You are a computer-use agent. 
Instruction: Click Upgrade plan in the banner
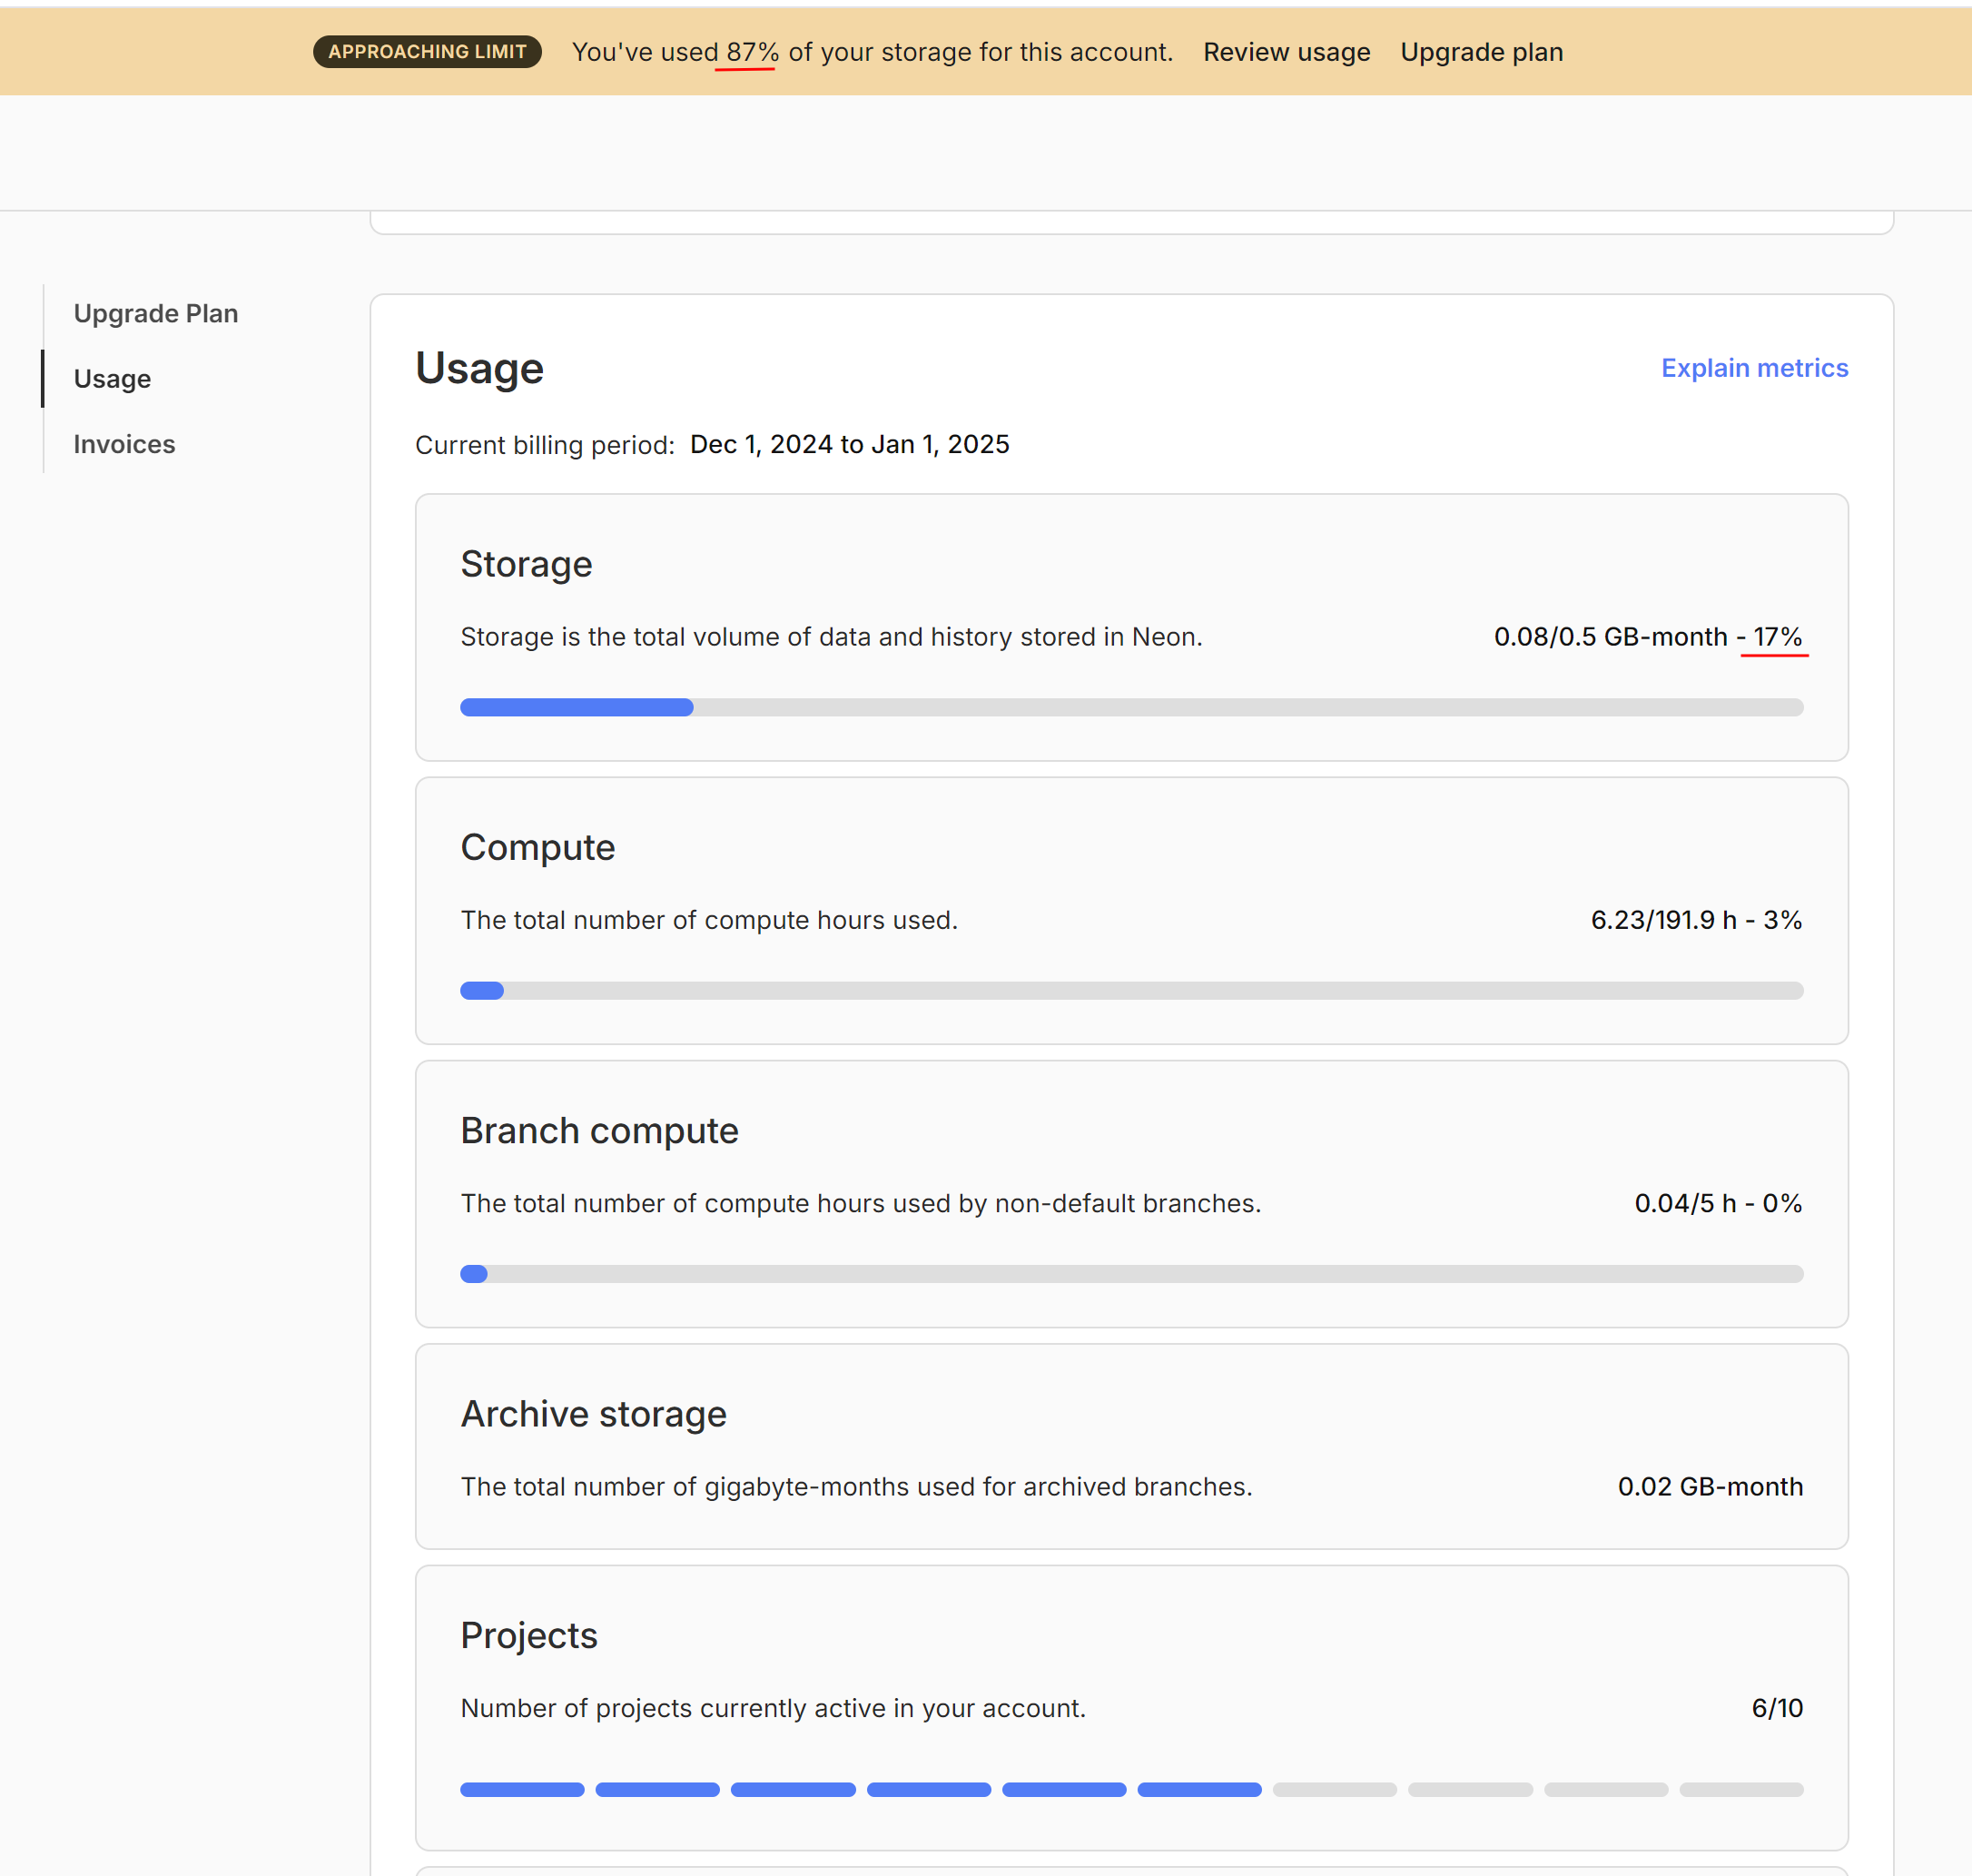tap(1481, 52)
